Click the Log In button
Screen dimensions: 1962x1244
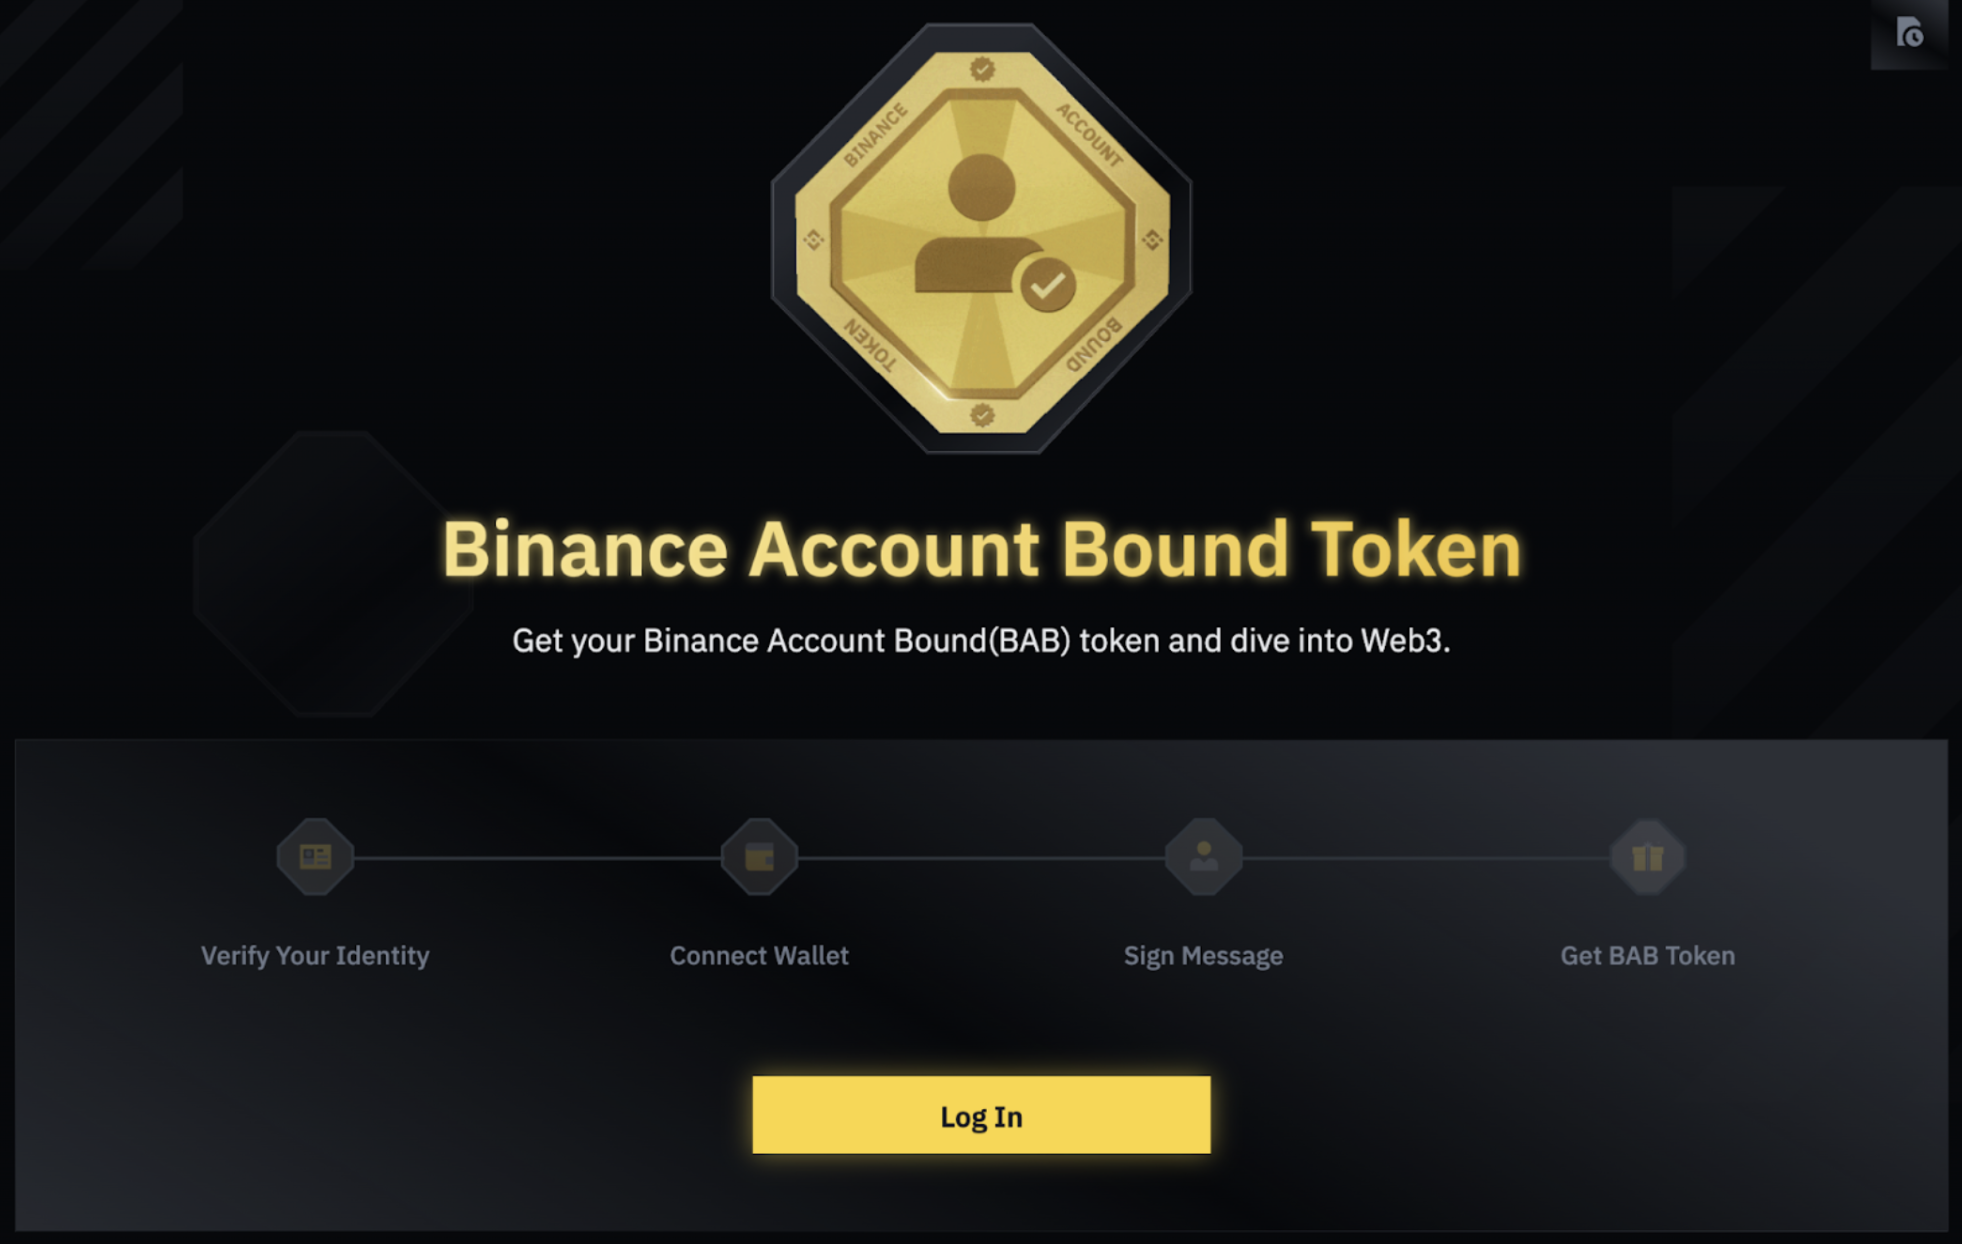coord(981,1115)
